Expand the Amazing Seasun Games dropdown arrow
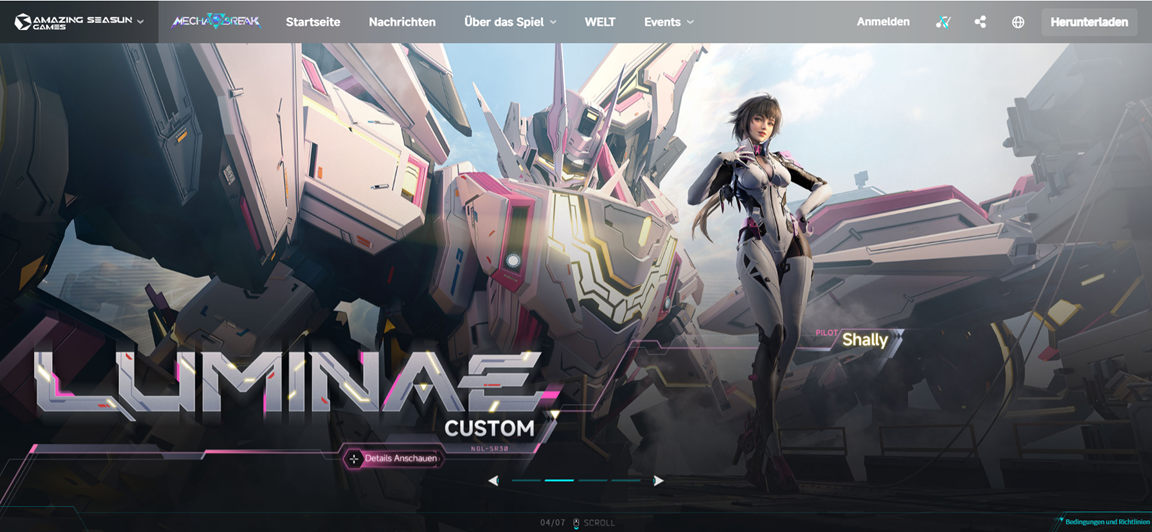 (x=140, y=22)
